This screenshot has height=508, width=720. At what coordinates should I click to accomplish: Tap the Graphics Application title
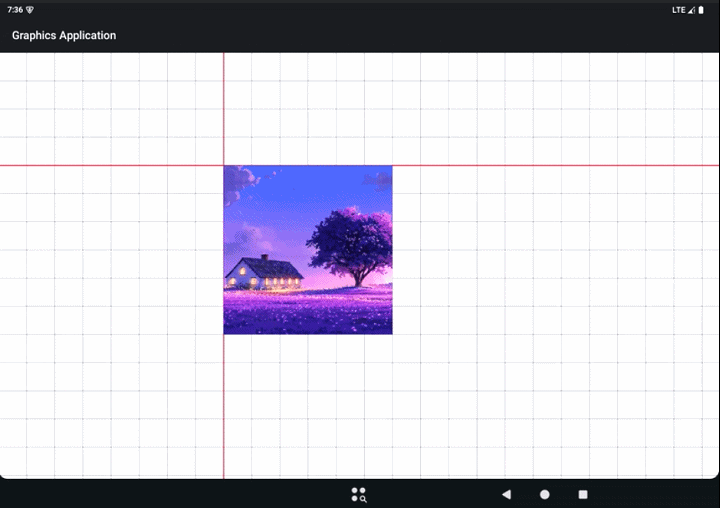pos(64,35)
